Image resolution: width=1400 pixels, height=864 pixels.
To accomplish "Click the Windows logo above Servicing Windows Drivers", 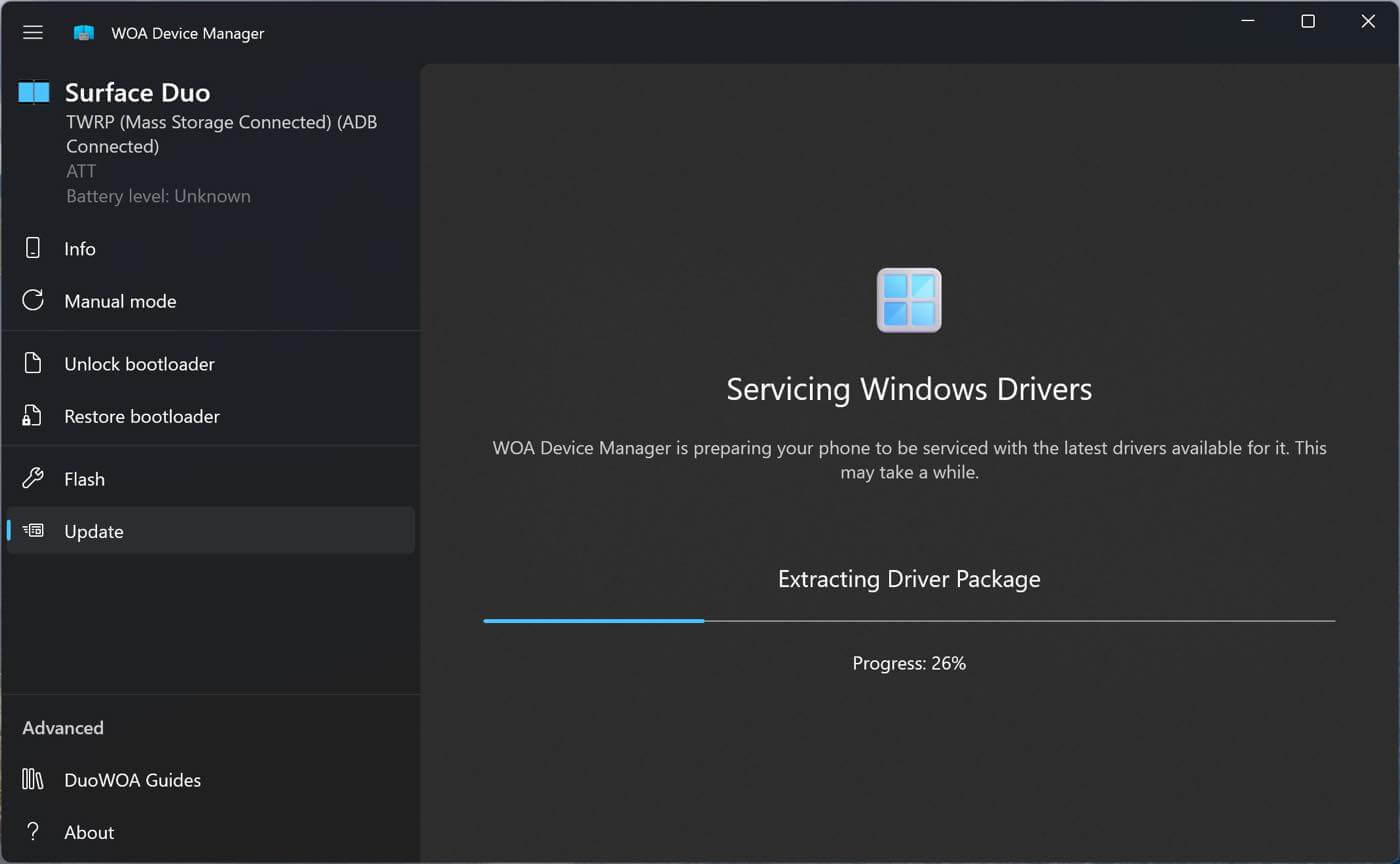I will (909, 300).
